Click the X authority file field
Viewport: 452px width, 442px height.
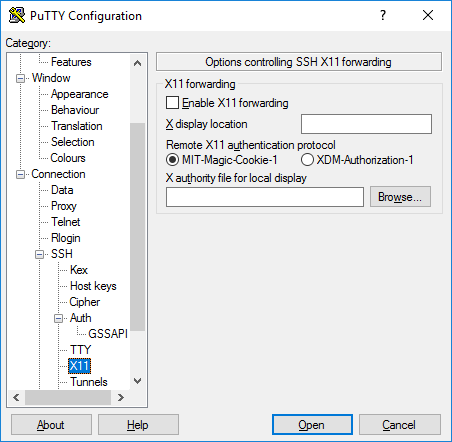tap(265, 197)
